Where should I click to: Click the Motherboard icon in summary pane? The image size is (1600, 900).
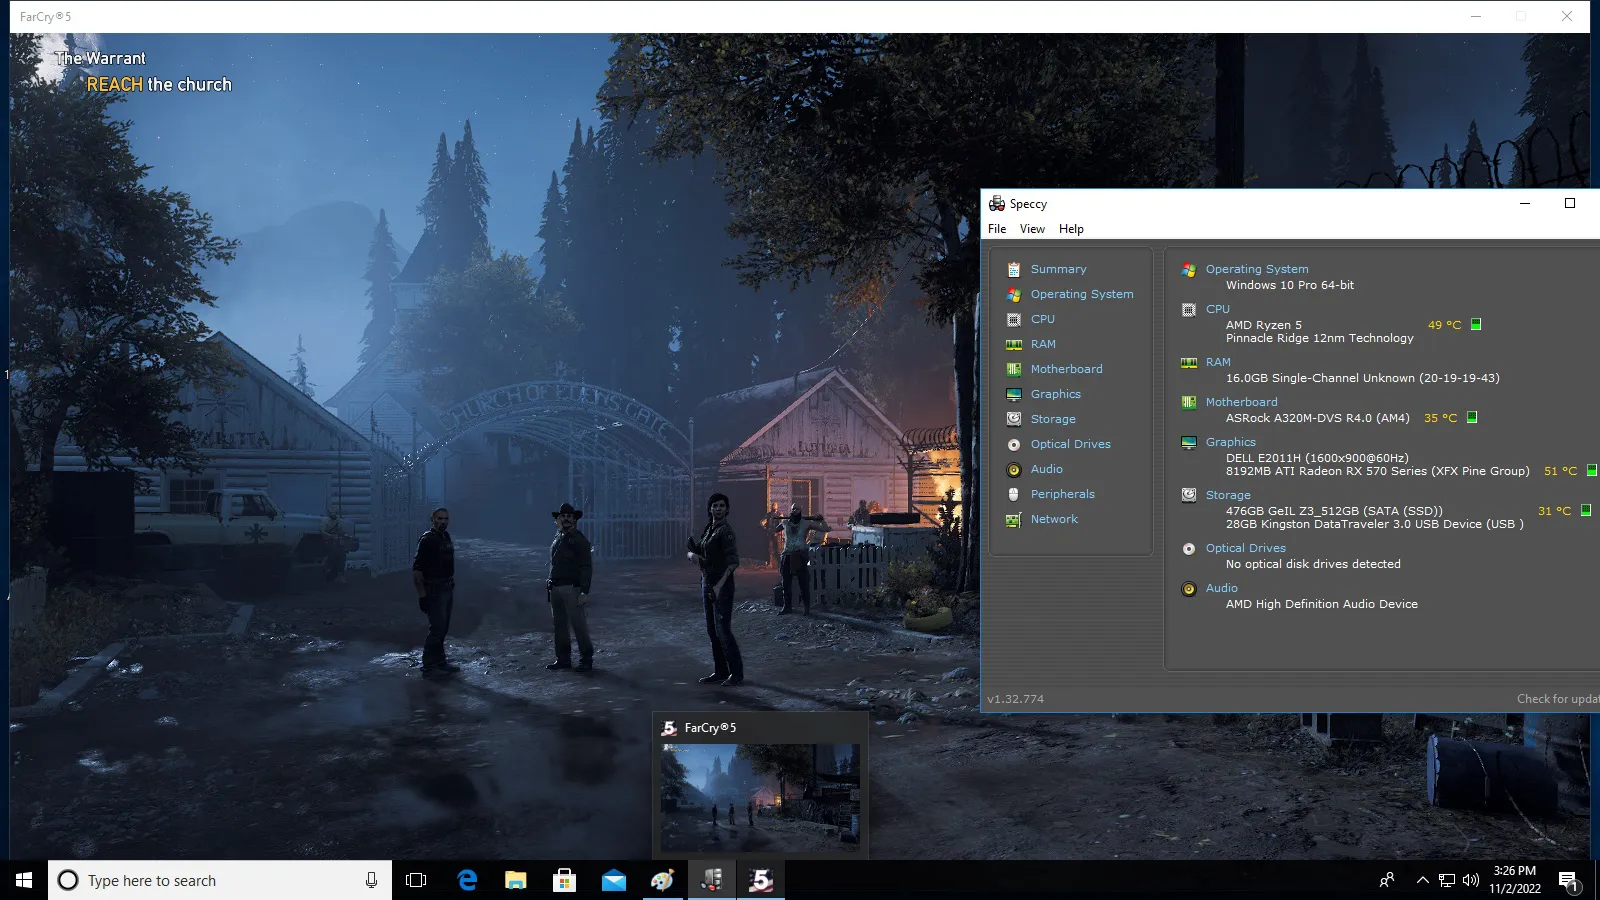[x=1189, y=402]
